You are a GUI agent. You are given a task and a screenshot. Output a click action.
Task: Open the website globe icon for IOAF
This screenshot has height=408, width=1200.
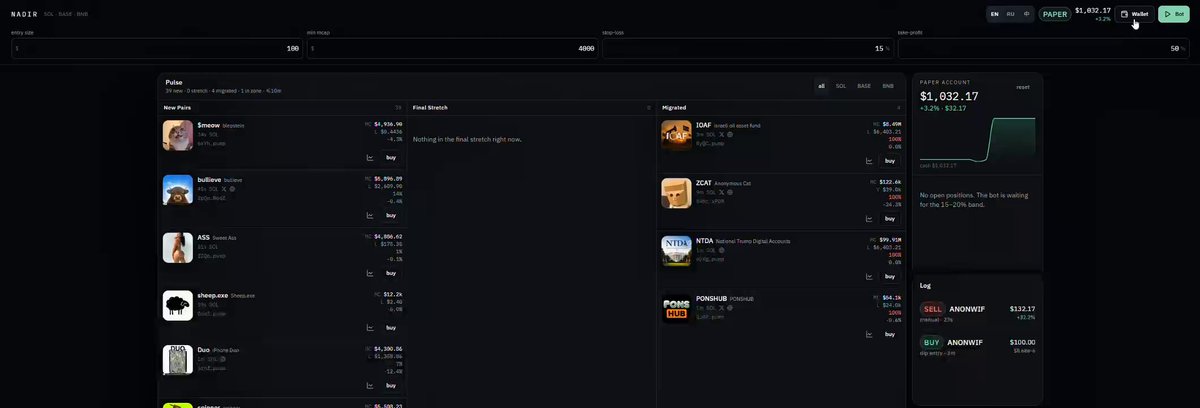(730, 134)
